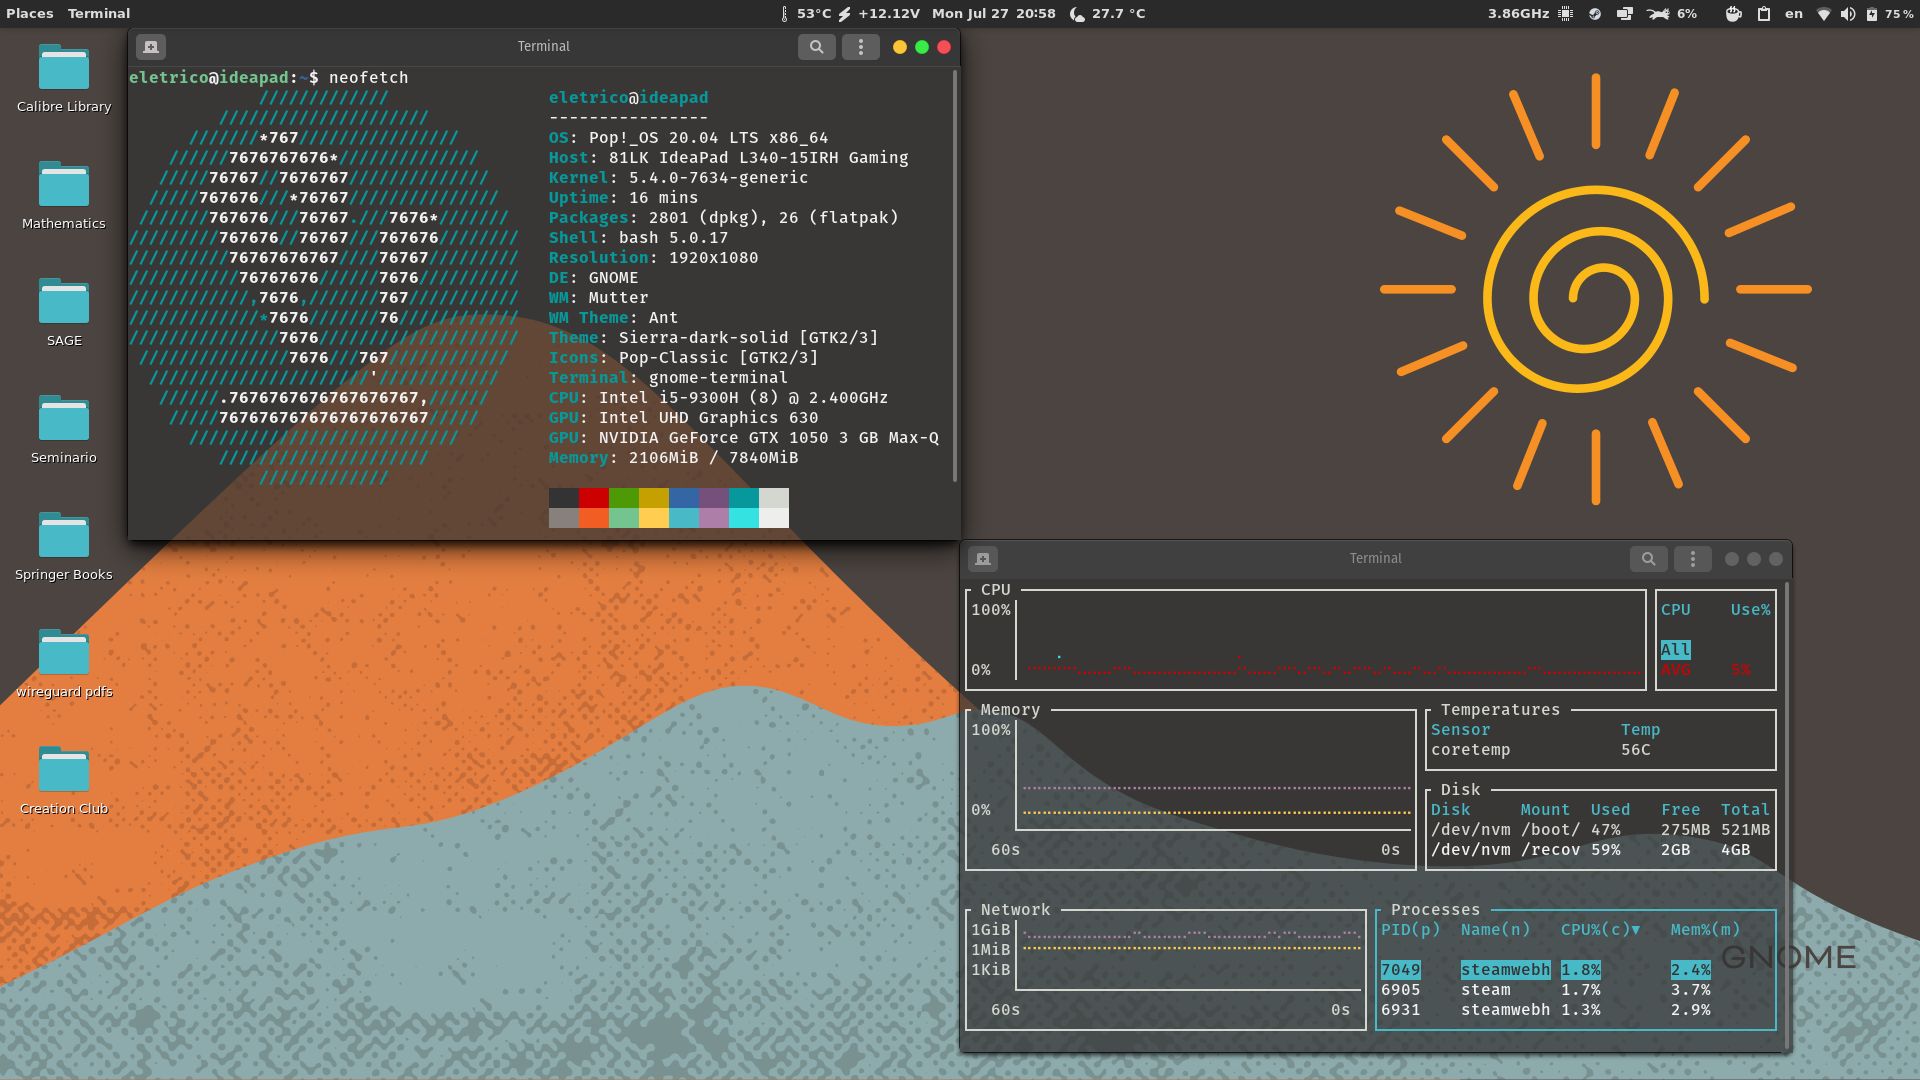Viewport: 1920px width, 1080px height.
Task: Click the Name(n) column header in Processes
Action: [1495, 930]
